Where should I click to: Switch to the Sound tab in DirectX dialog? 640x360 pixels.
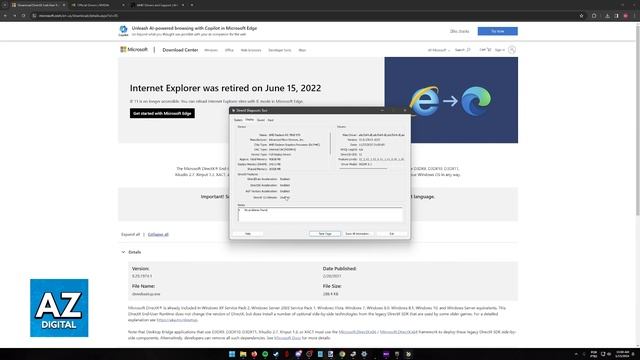(261, 120)
